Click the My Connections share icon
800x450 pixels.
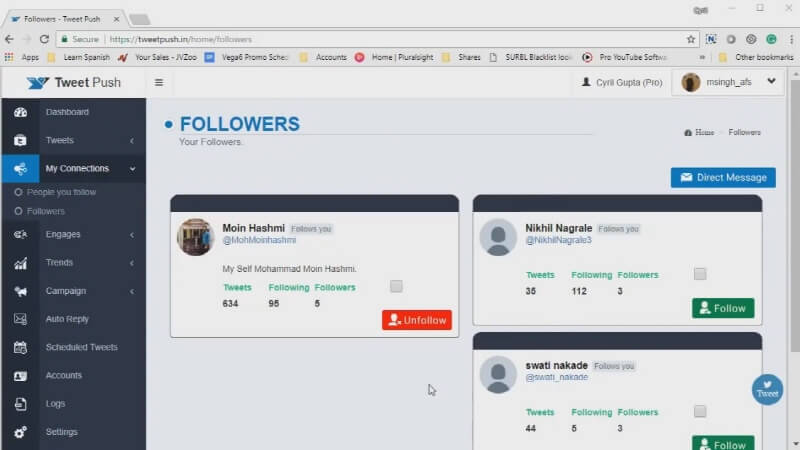(20, 168)
